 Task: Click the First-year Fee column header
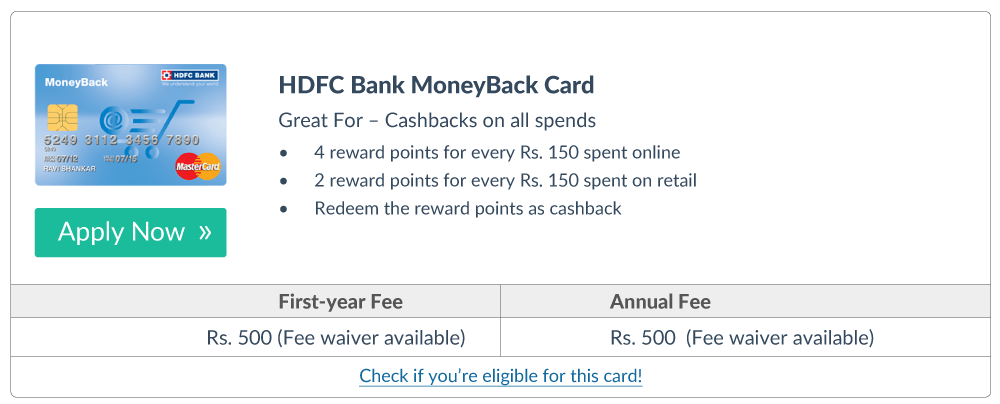(x=340, y=301)
